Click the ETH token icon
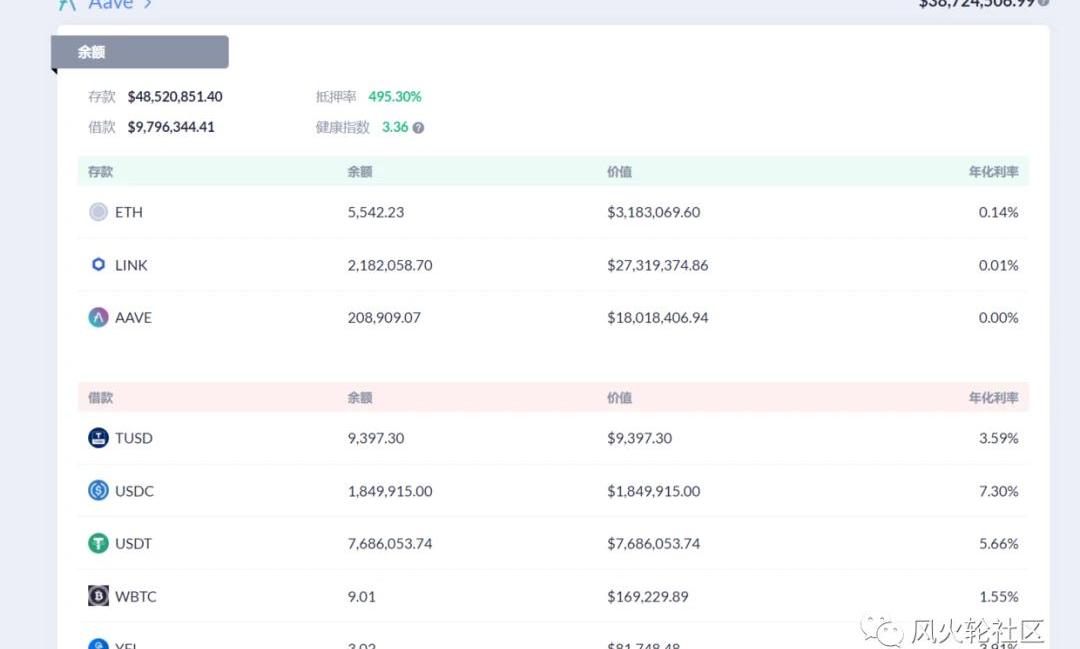This screenshot has height=649, width=1080. click(x=98, y=212)
